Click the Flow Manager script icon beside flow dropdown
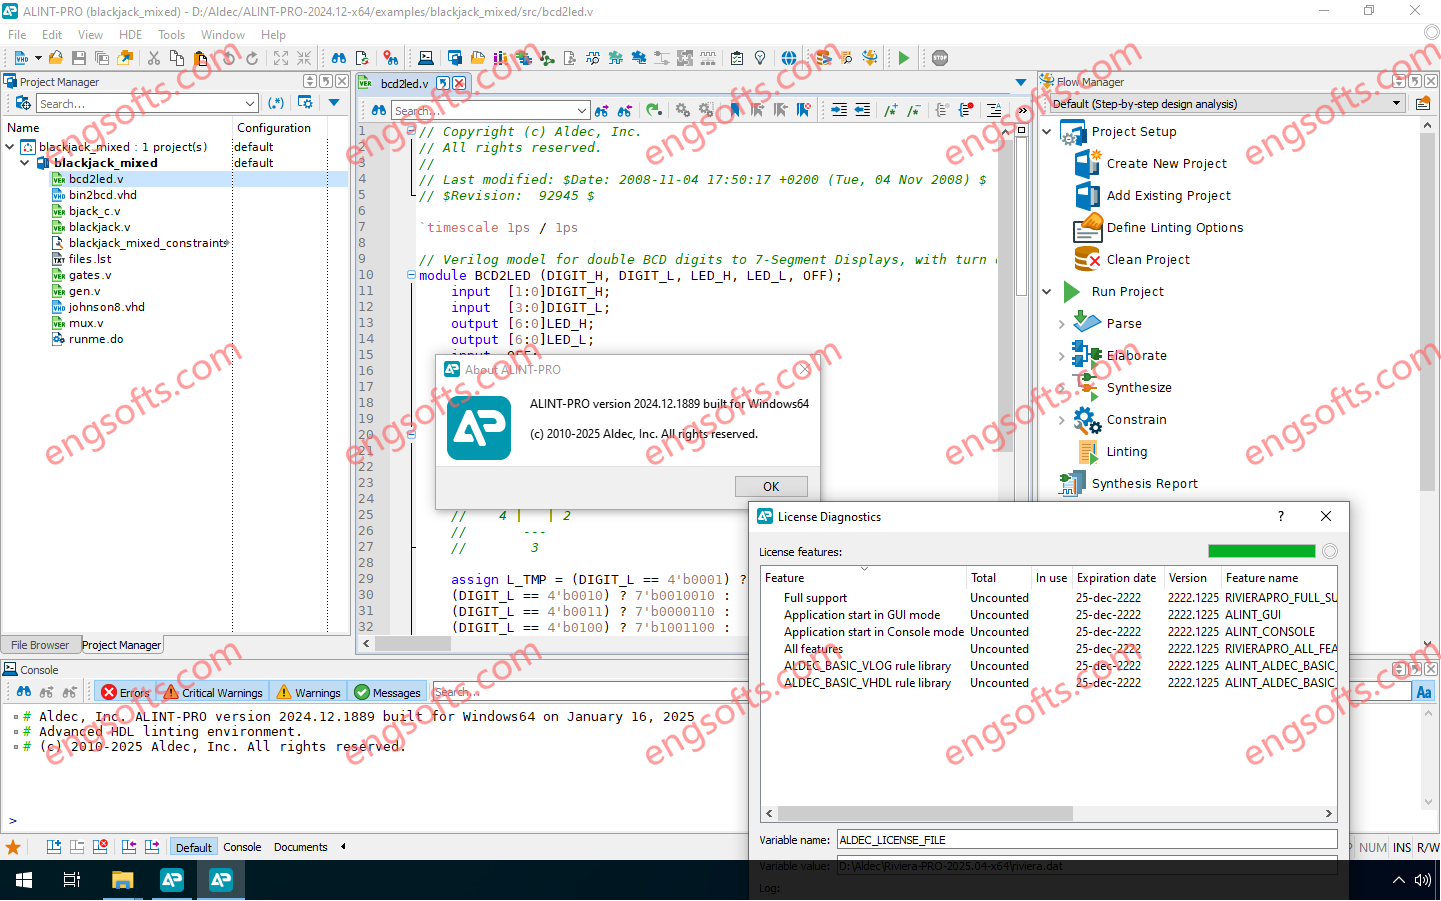Viewport: 1441px width, 901px height. pos(1423,103)
